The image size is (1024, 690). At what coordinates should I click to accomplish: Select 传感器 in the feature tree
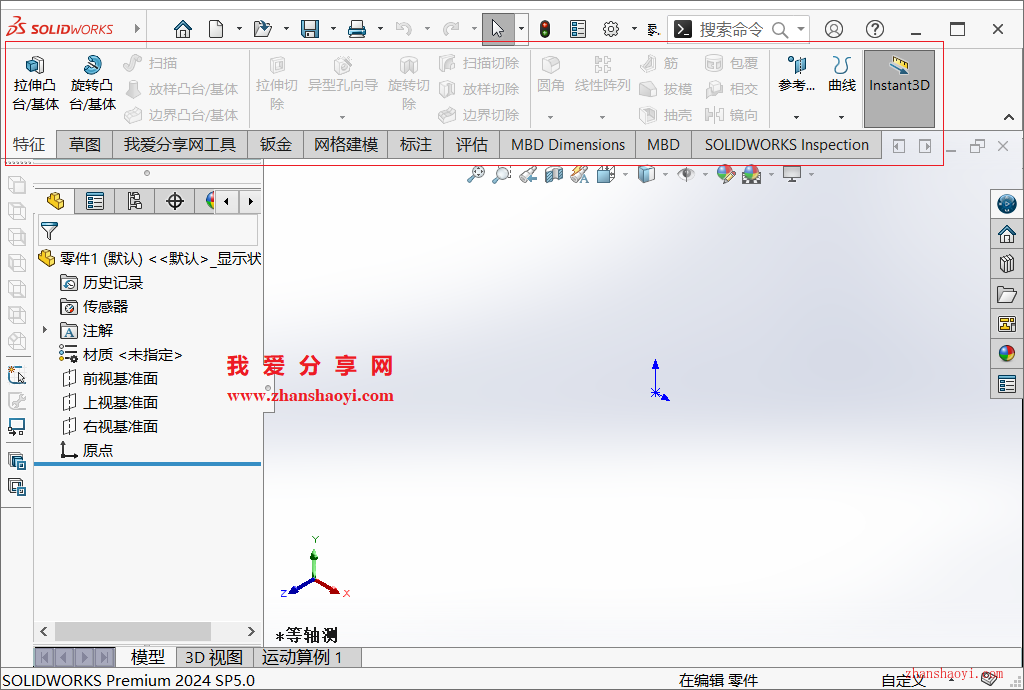tap(94, 306)
